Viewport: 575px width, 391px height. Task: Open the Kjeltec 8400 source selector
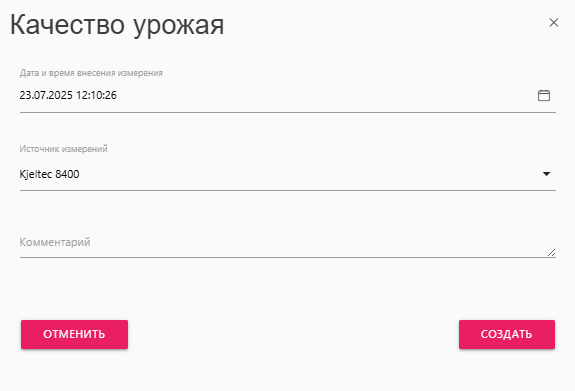[288, 174]
